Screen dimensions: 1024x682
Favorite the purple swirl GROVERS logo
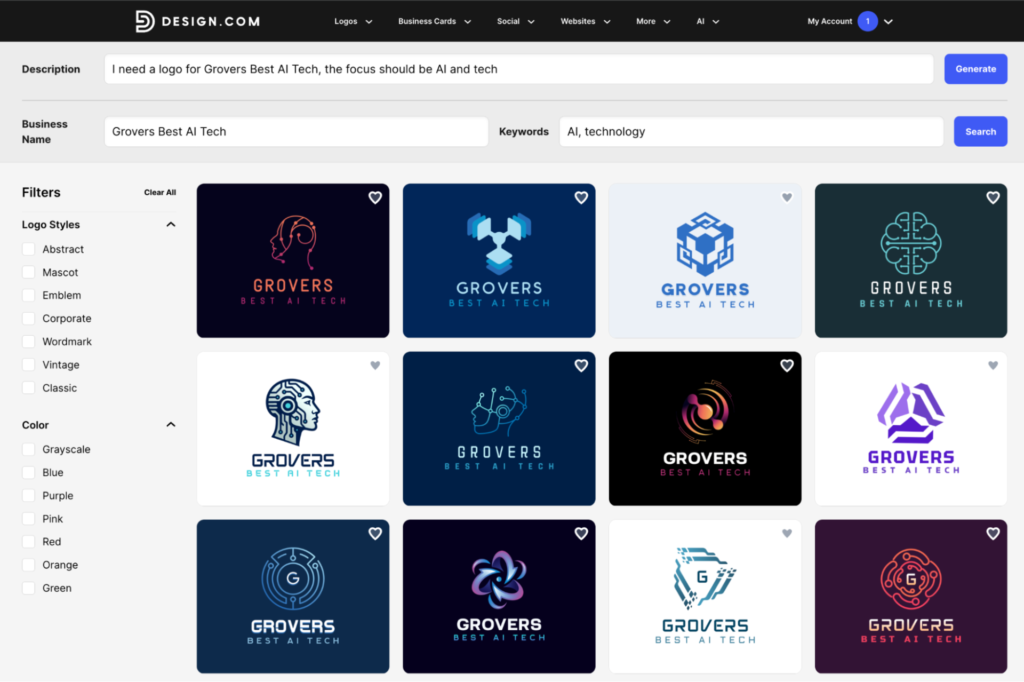coord(581,534)
